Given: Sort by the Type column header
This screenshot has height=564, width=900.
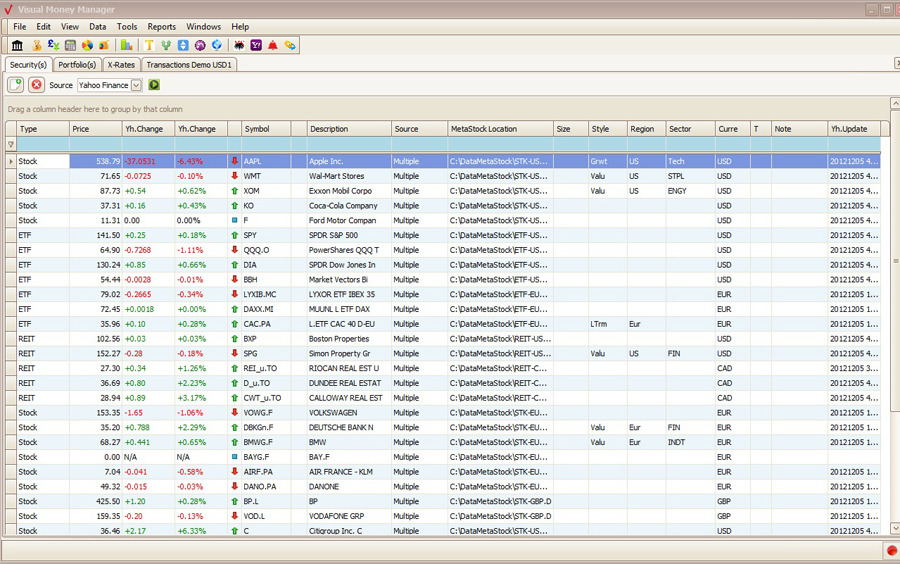Looking at the screenshot, I should click(x=43, y=129).
